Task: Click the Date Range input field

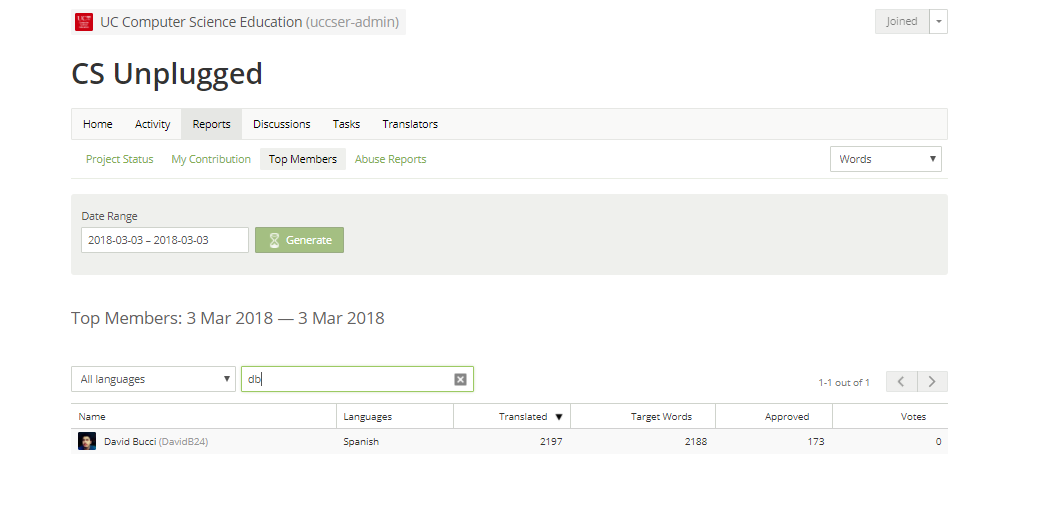Action: point(165,240)
